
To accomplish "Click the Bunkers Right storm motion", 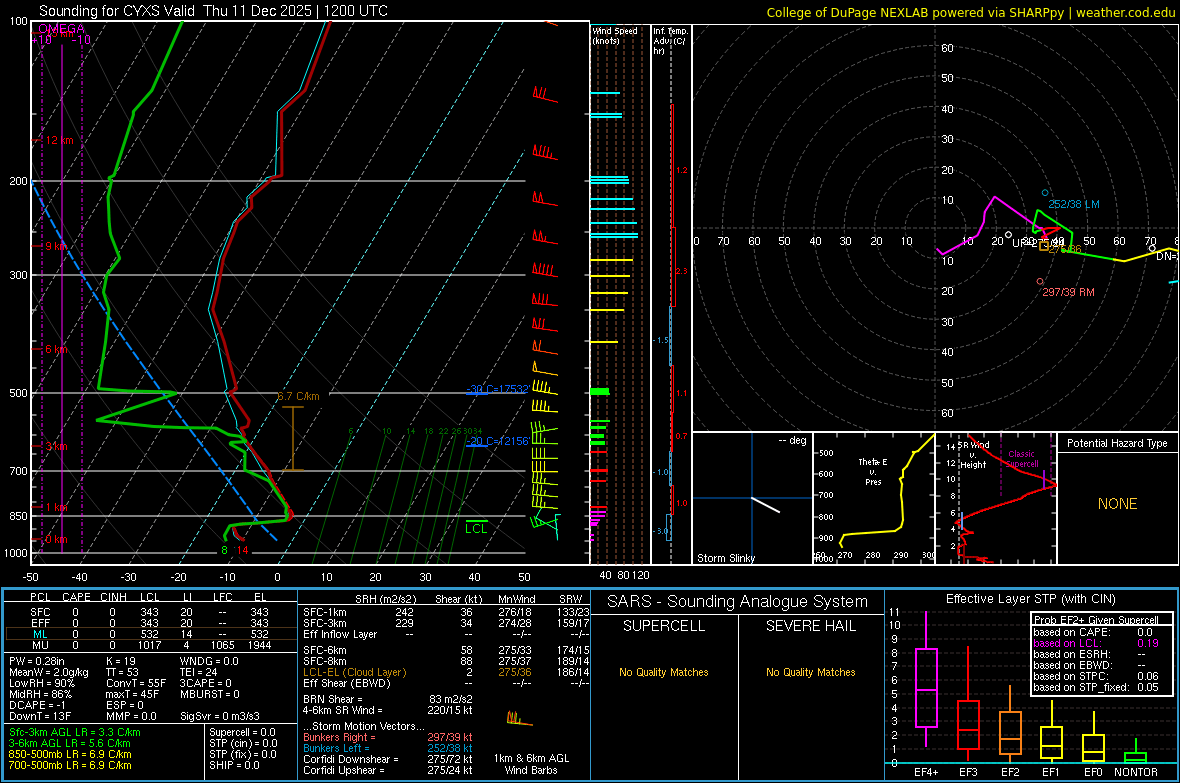I will coord(387,737).
